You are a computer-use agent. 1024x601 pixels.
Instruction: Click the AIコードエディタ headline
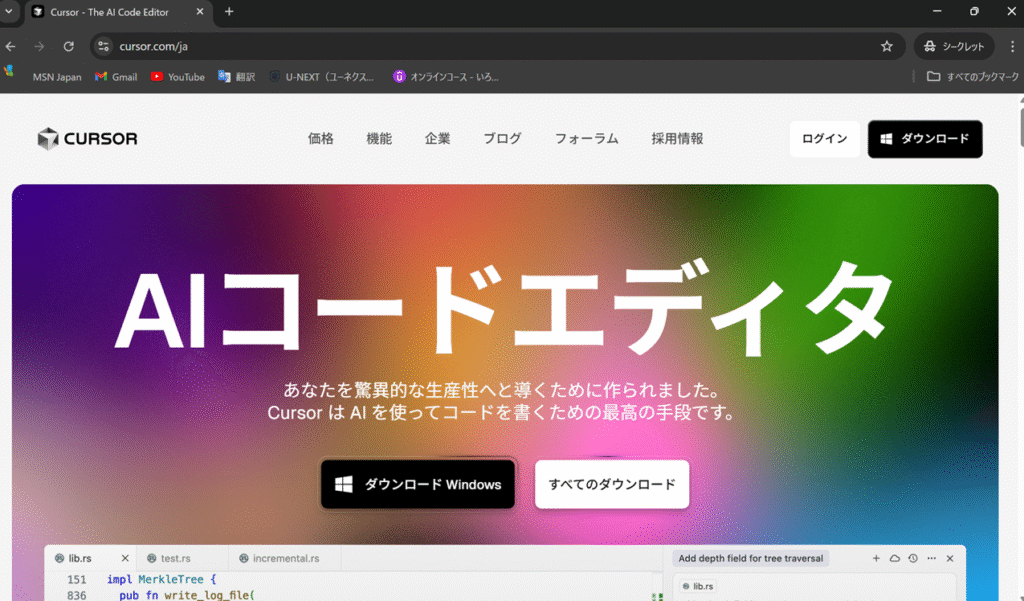[x=504, y=310]
